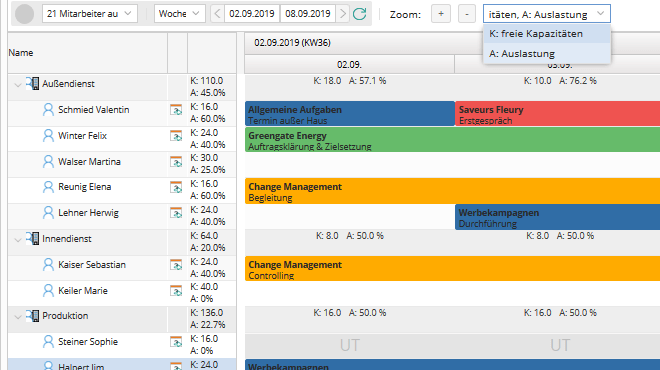
Task: Click person icon beside Winter Felix
Action: pos(48,136)
